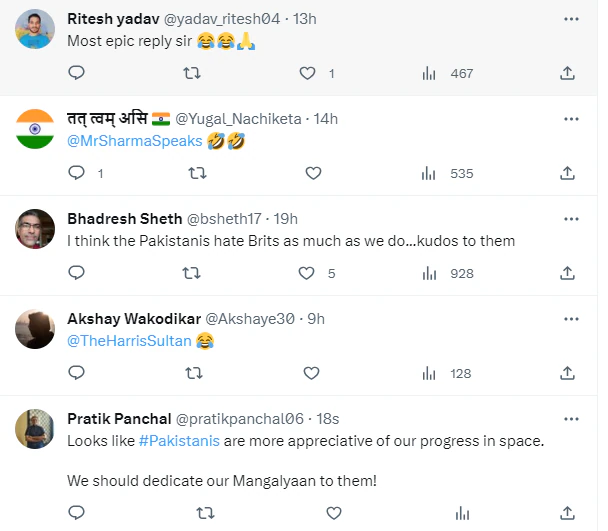The height and width of the screenshot is (531, 608).
Task: Open more options on Pratik Panchal's tweet
Action: (x=571, y=418)
